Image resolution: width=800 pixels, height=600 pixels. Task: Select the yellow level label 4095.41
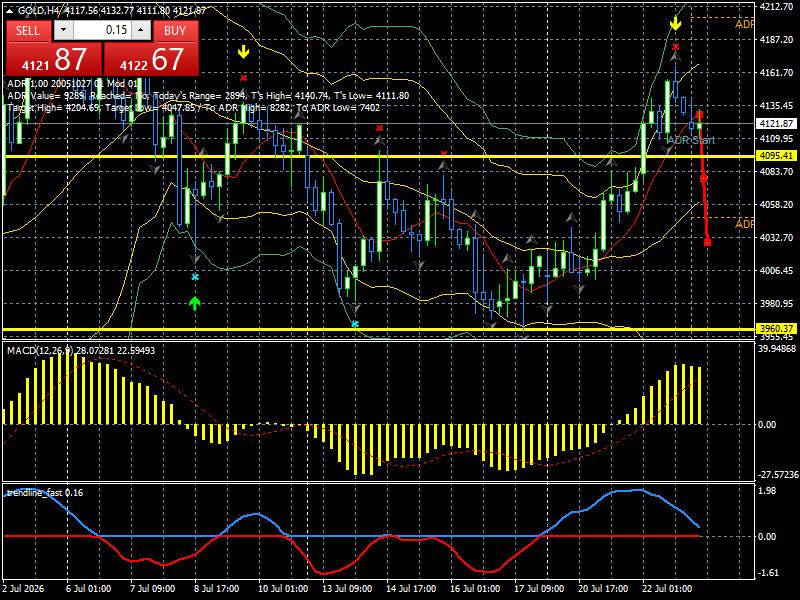776,156
